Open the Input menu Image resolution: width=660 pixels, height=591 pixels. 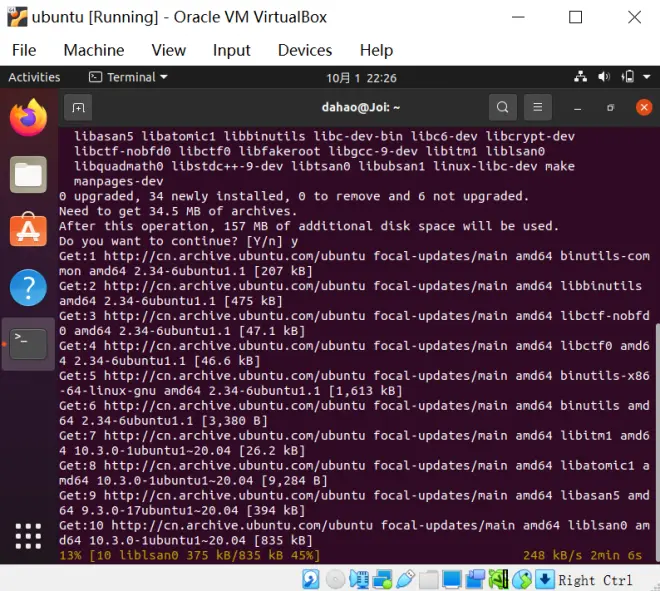coord(232,50)
